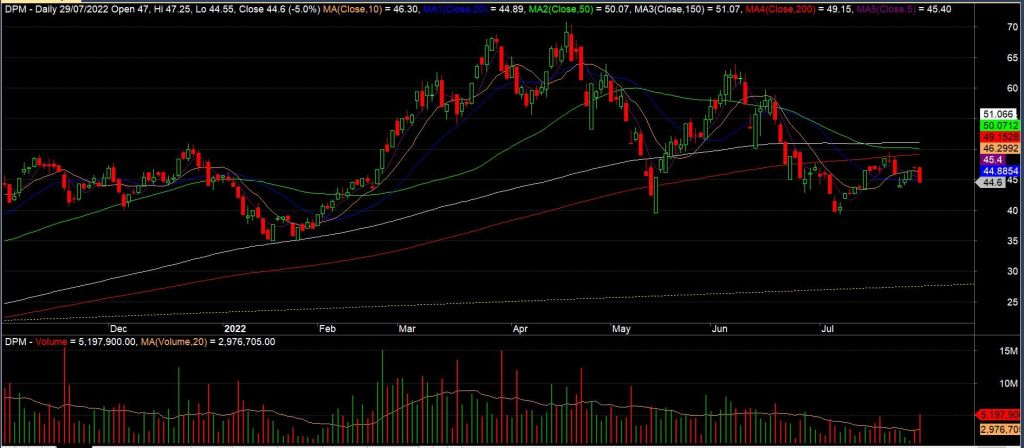Click the 'Volume = 5,197,900.00' pane label

point(84,342)
